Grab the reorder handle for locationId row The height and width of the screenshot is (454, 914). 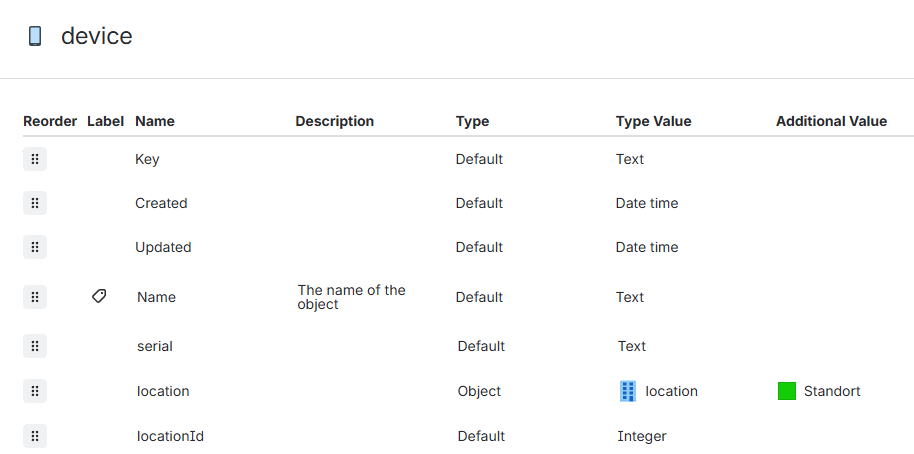(35, 436)
